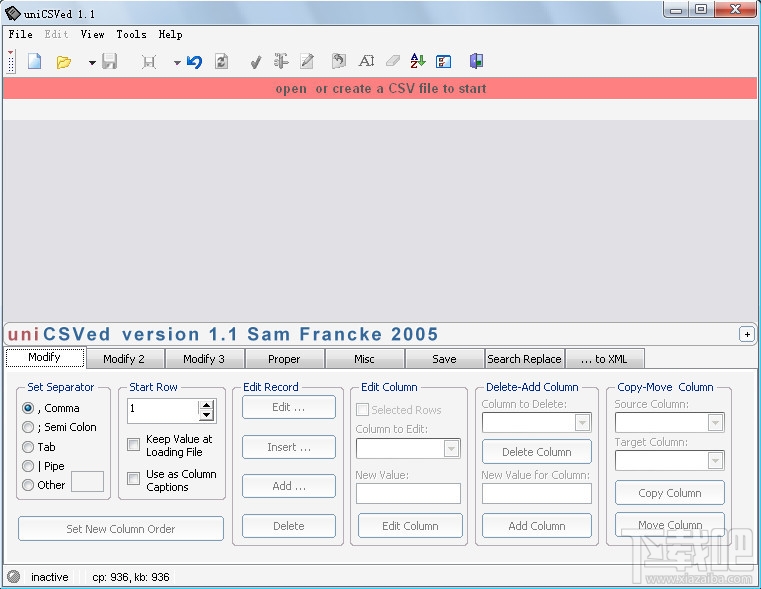This screenshot has height=589, width=761.
Task: Expand the Column to Delete combo box
Action: pos(582,423)
